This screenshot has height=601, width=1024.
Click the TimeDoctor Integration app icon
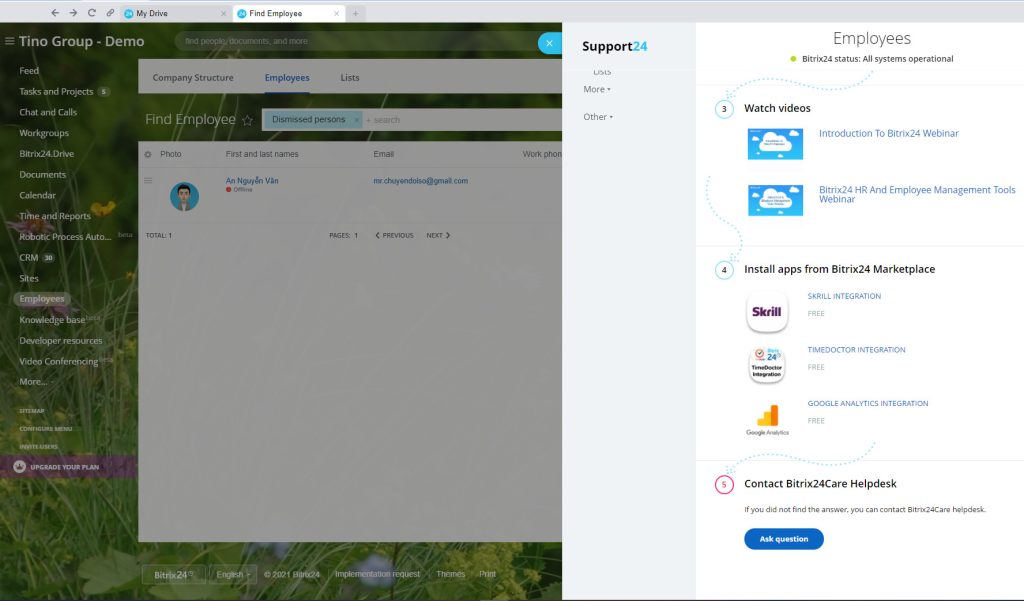(x=767, y=365)
